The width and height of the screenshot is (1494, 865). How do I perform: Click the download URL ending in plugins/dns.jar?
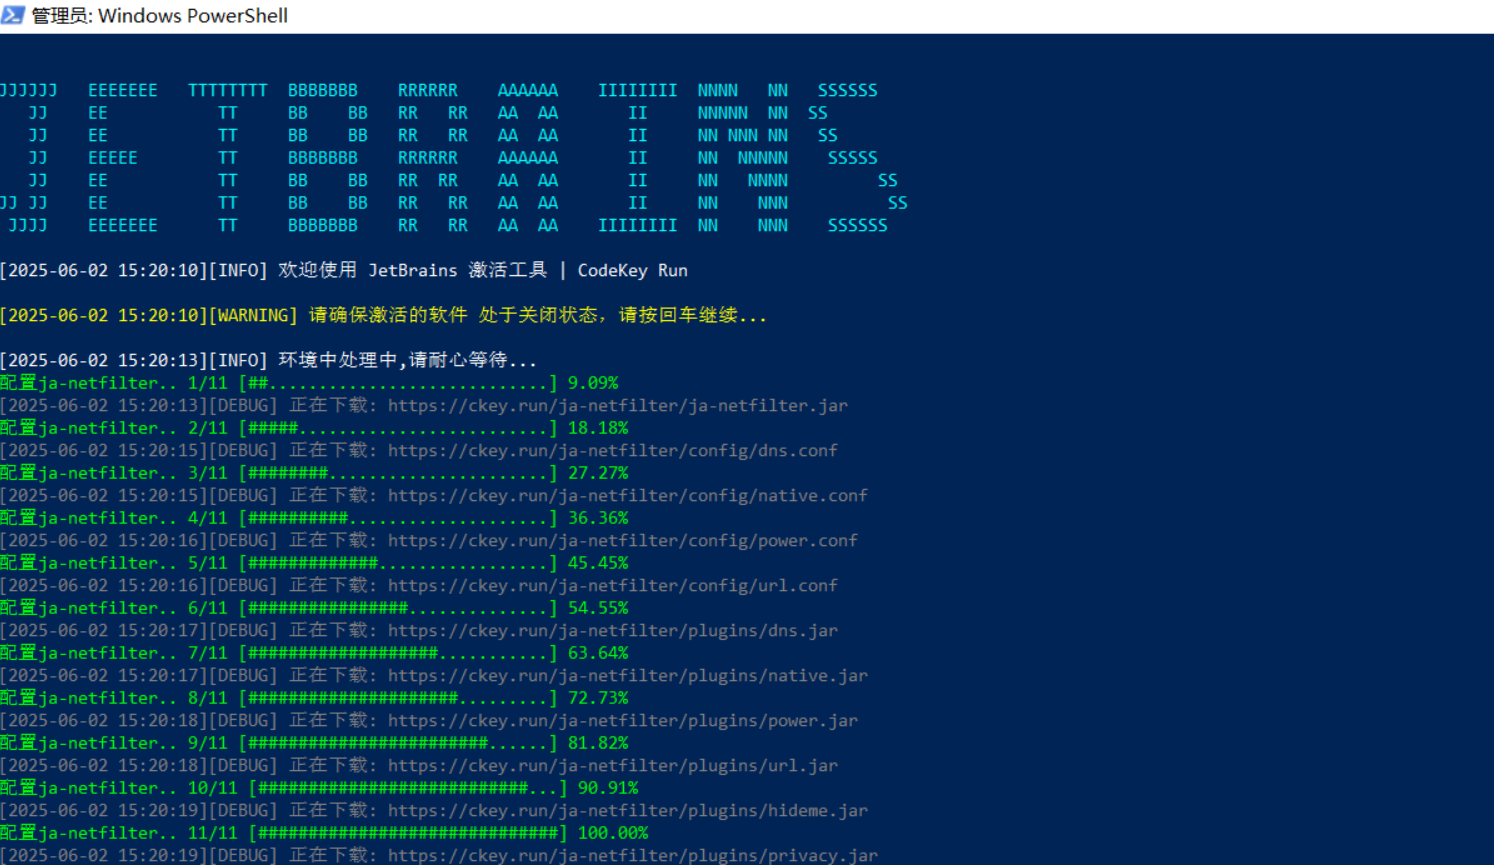[x=613, y=631]
